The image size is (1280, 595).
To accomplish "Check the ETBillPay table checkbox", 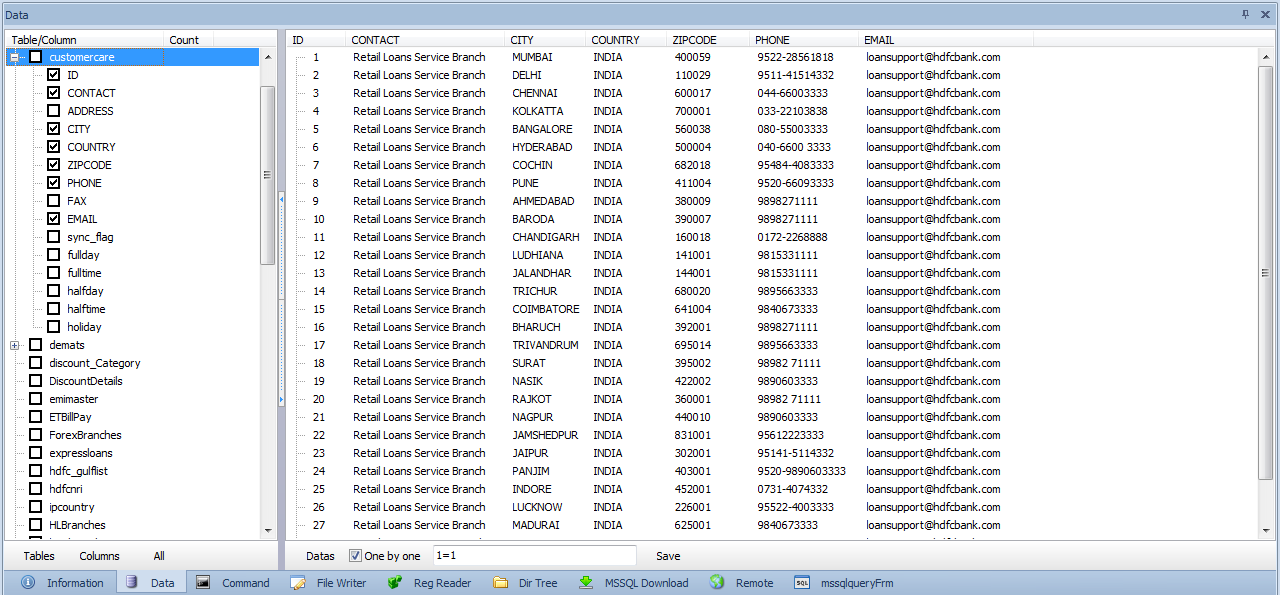I will (36, 417).
